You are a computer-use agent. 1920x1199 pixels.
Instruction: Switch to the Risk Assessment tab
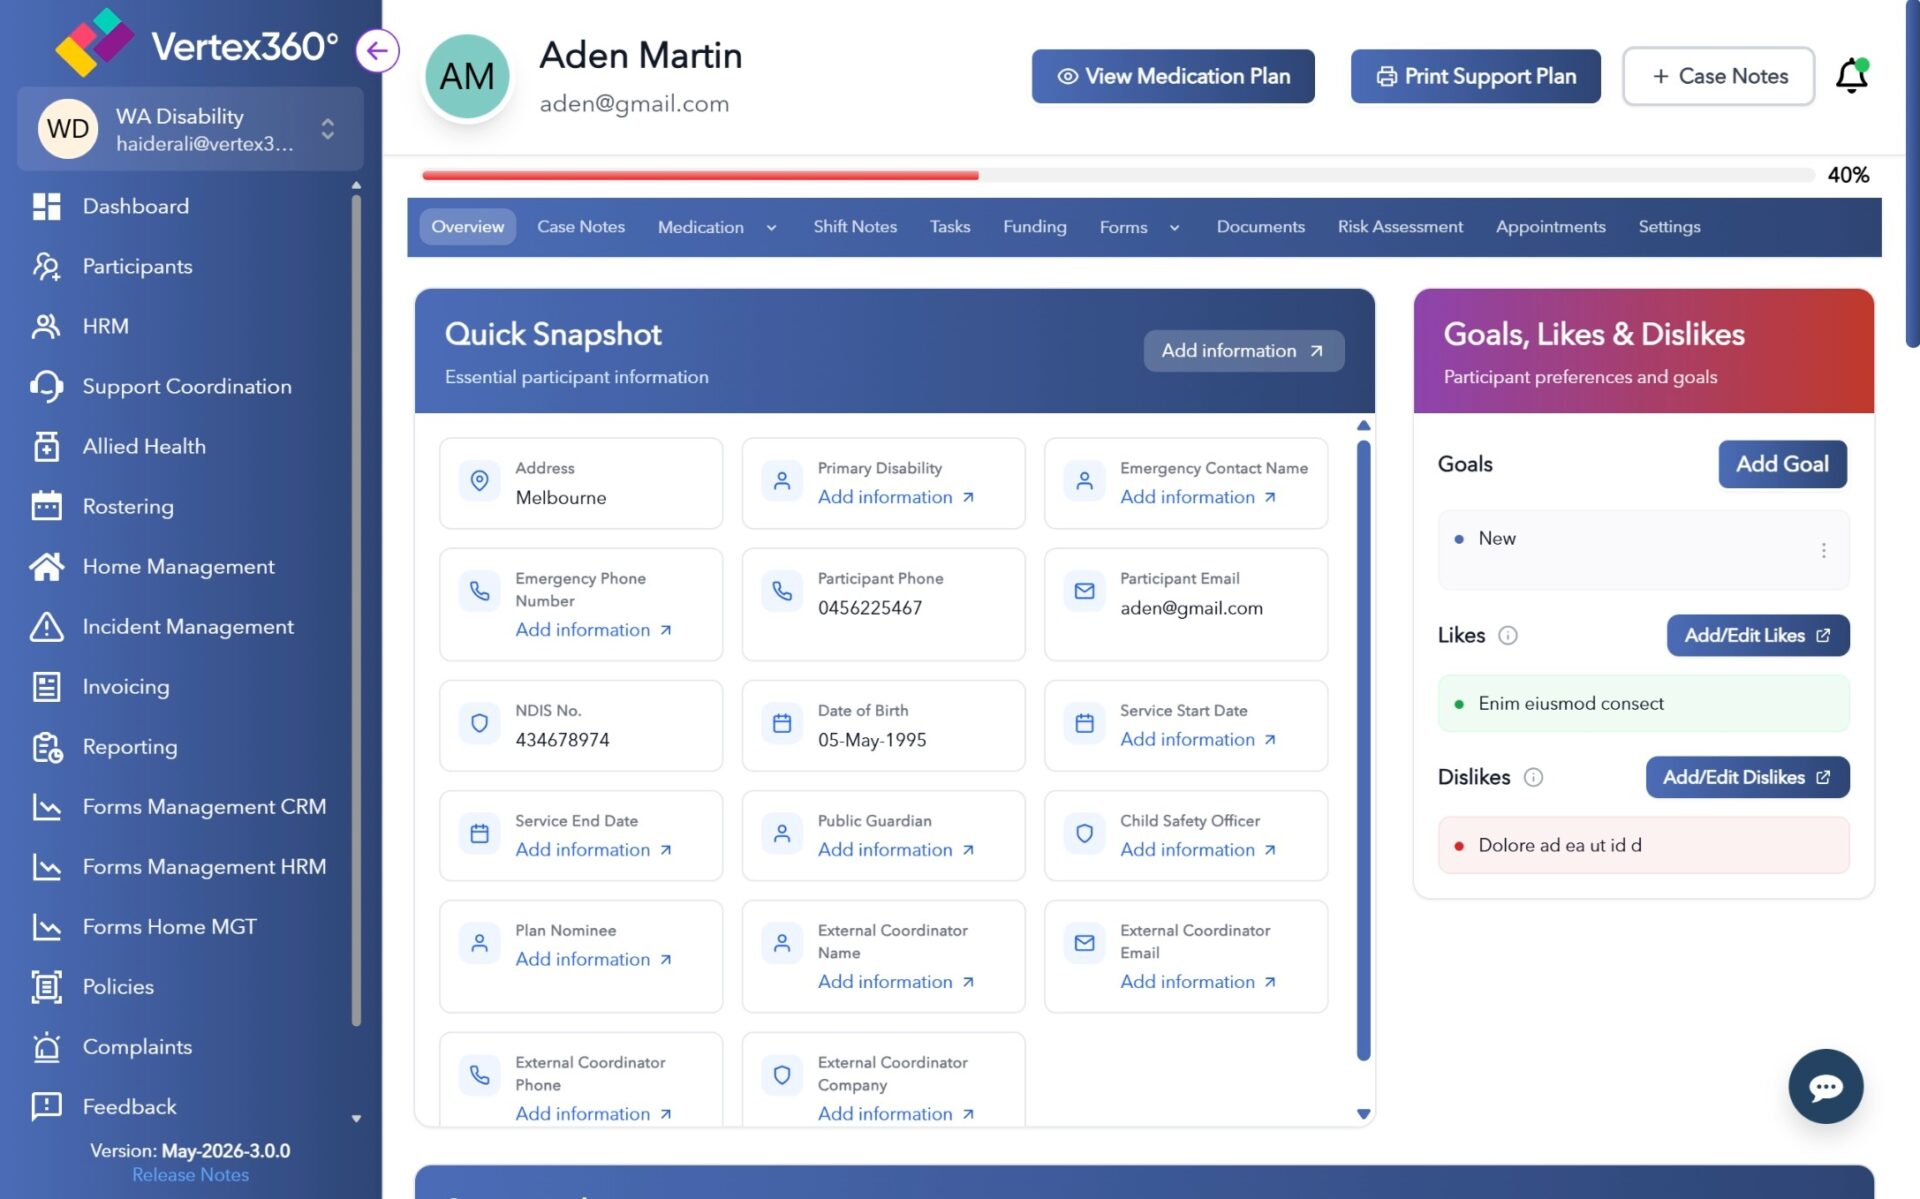(x=1400, y=227)
